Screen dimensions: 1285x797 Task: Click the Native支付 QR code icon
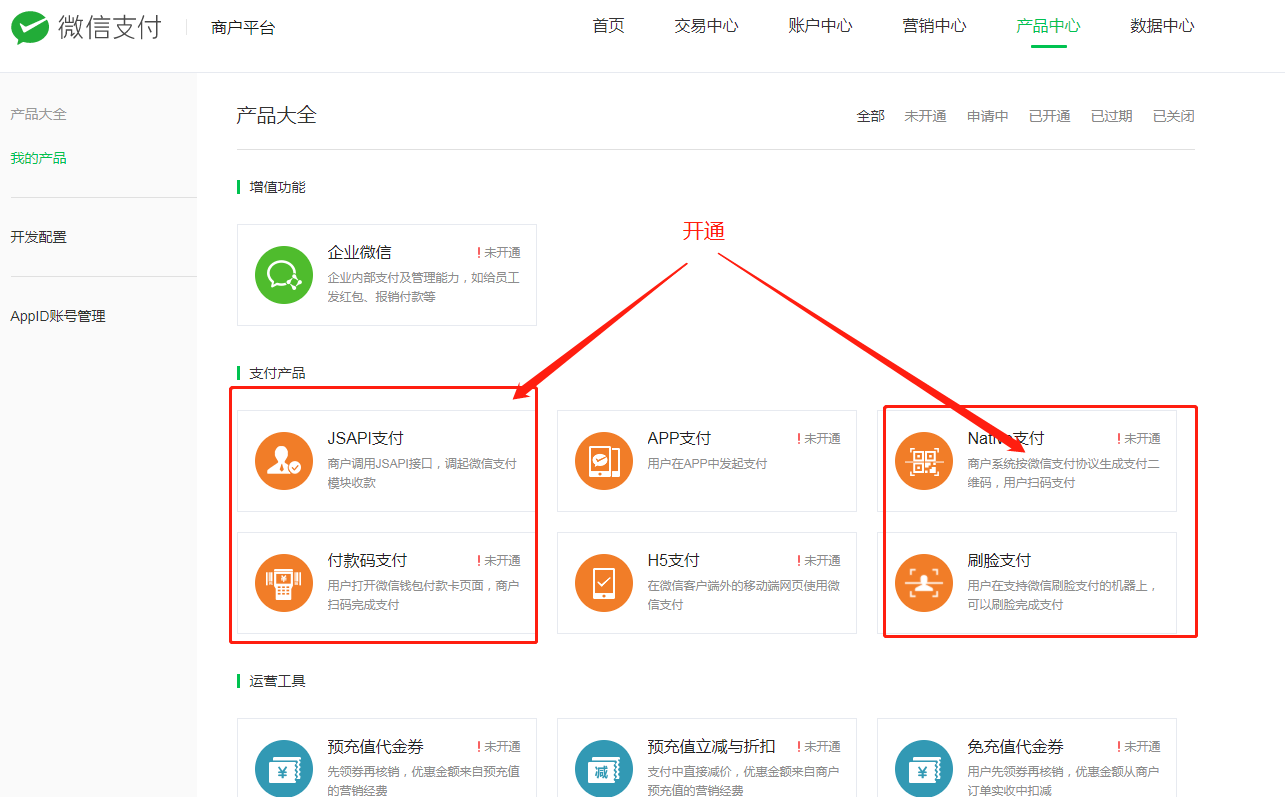pos(924,461)
